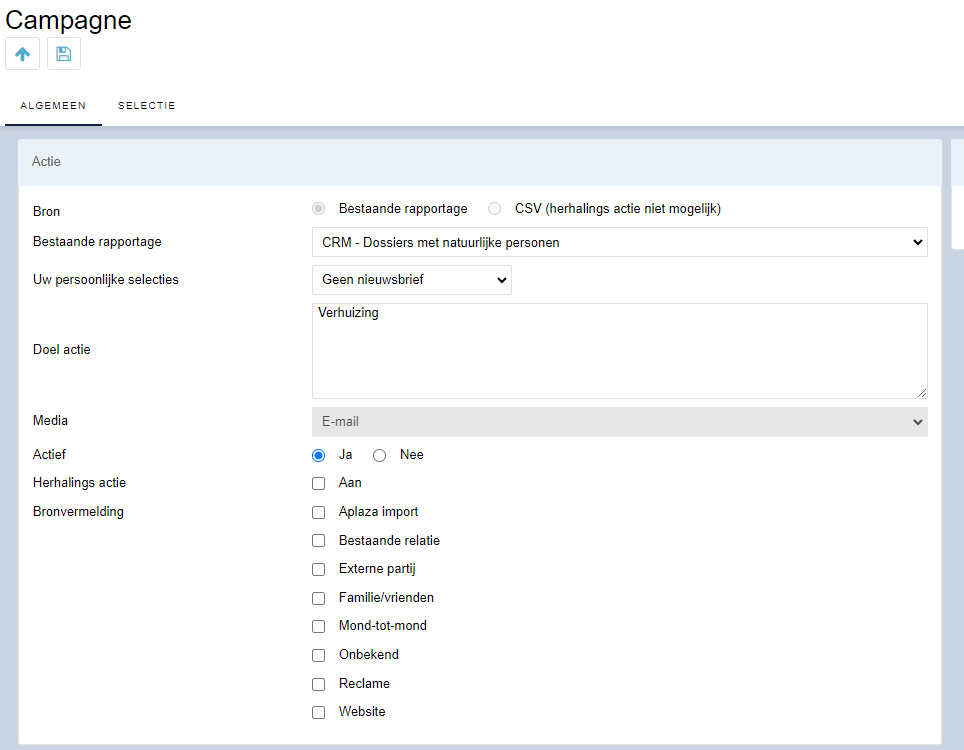Select the Onbekend checkbox
The height and width of the screenshot is (750, 964).
(318, 655)
